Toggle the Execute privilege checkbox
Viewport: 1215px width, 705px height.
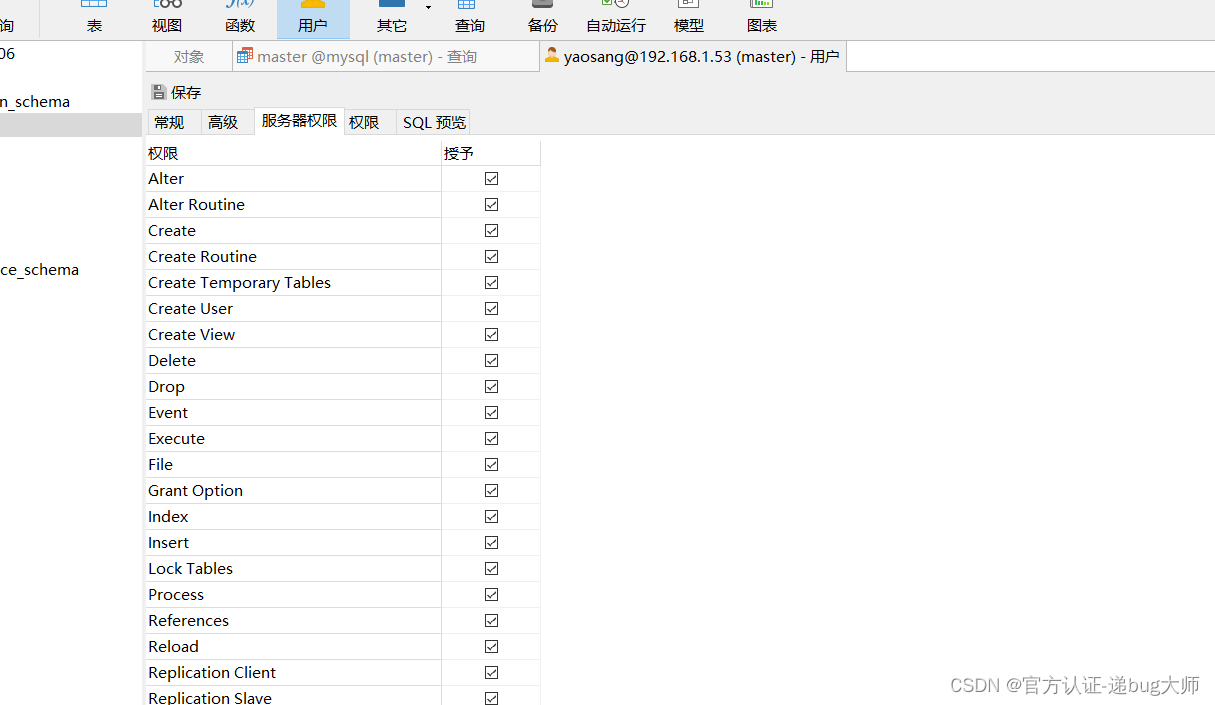[x=491, y=439]
